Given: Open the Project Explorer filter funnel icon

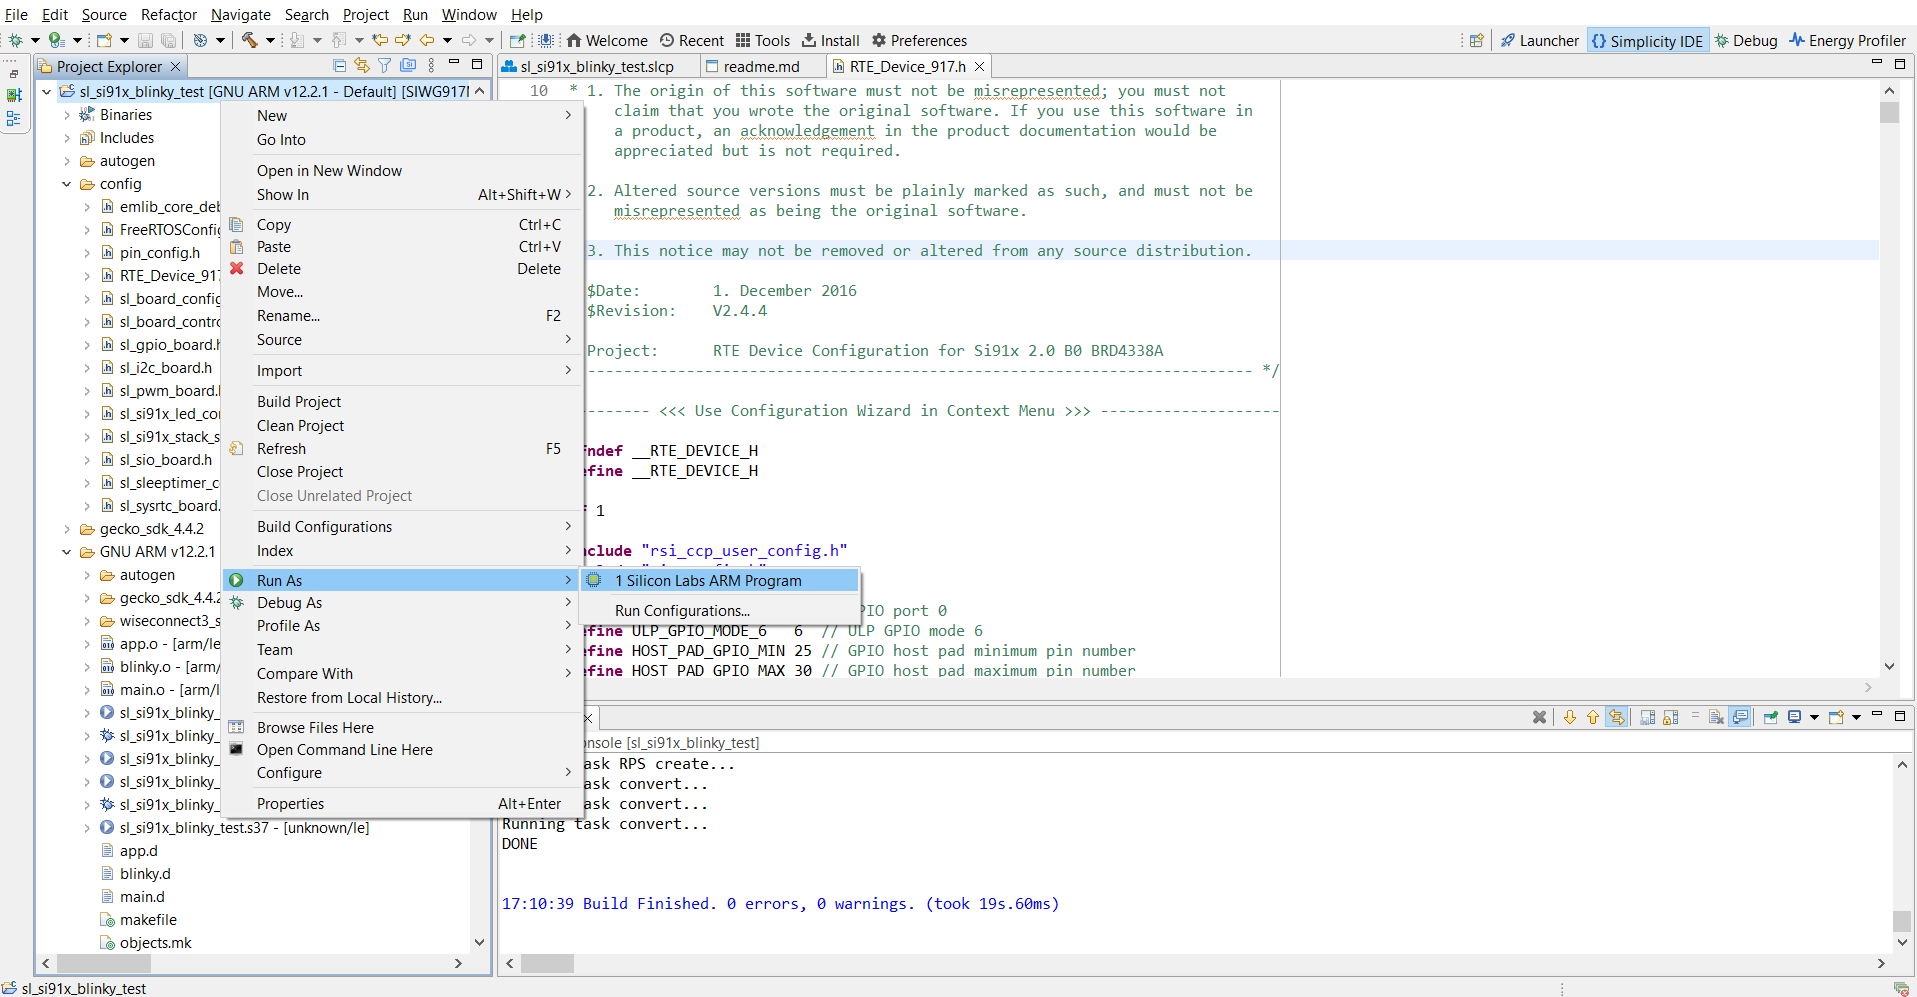Looking at the screenshot, I should click(x=385, y=65).
